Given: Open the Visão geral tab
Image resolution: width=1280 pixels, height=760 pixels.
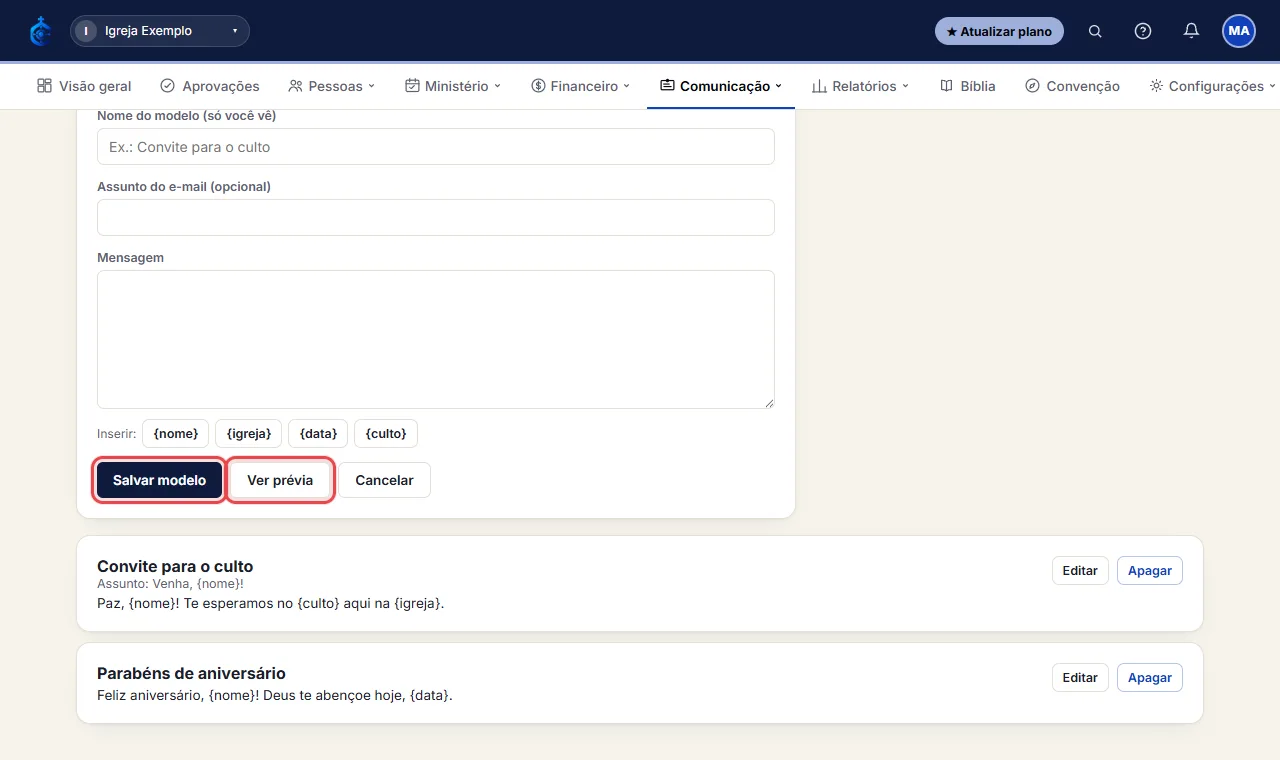Looking at the screenshot, I should point(84,86).
